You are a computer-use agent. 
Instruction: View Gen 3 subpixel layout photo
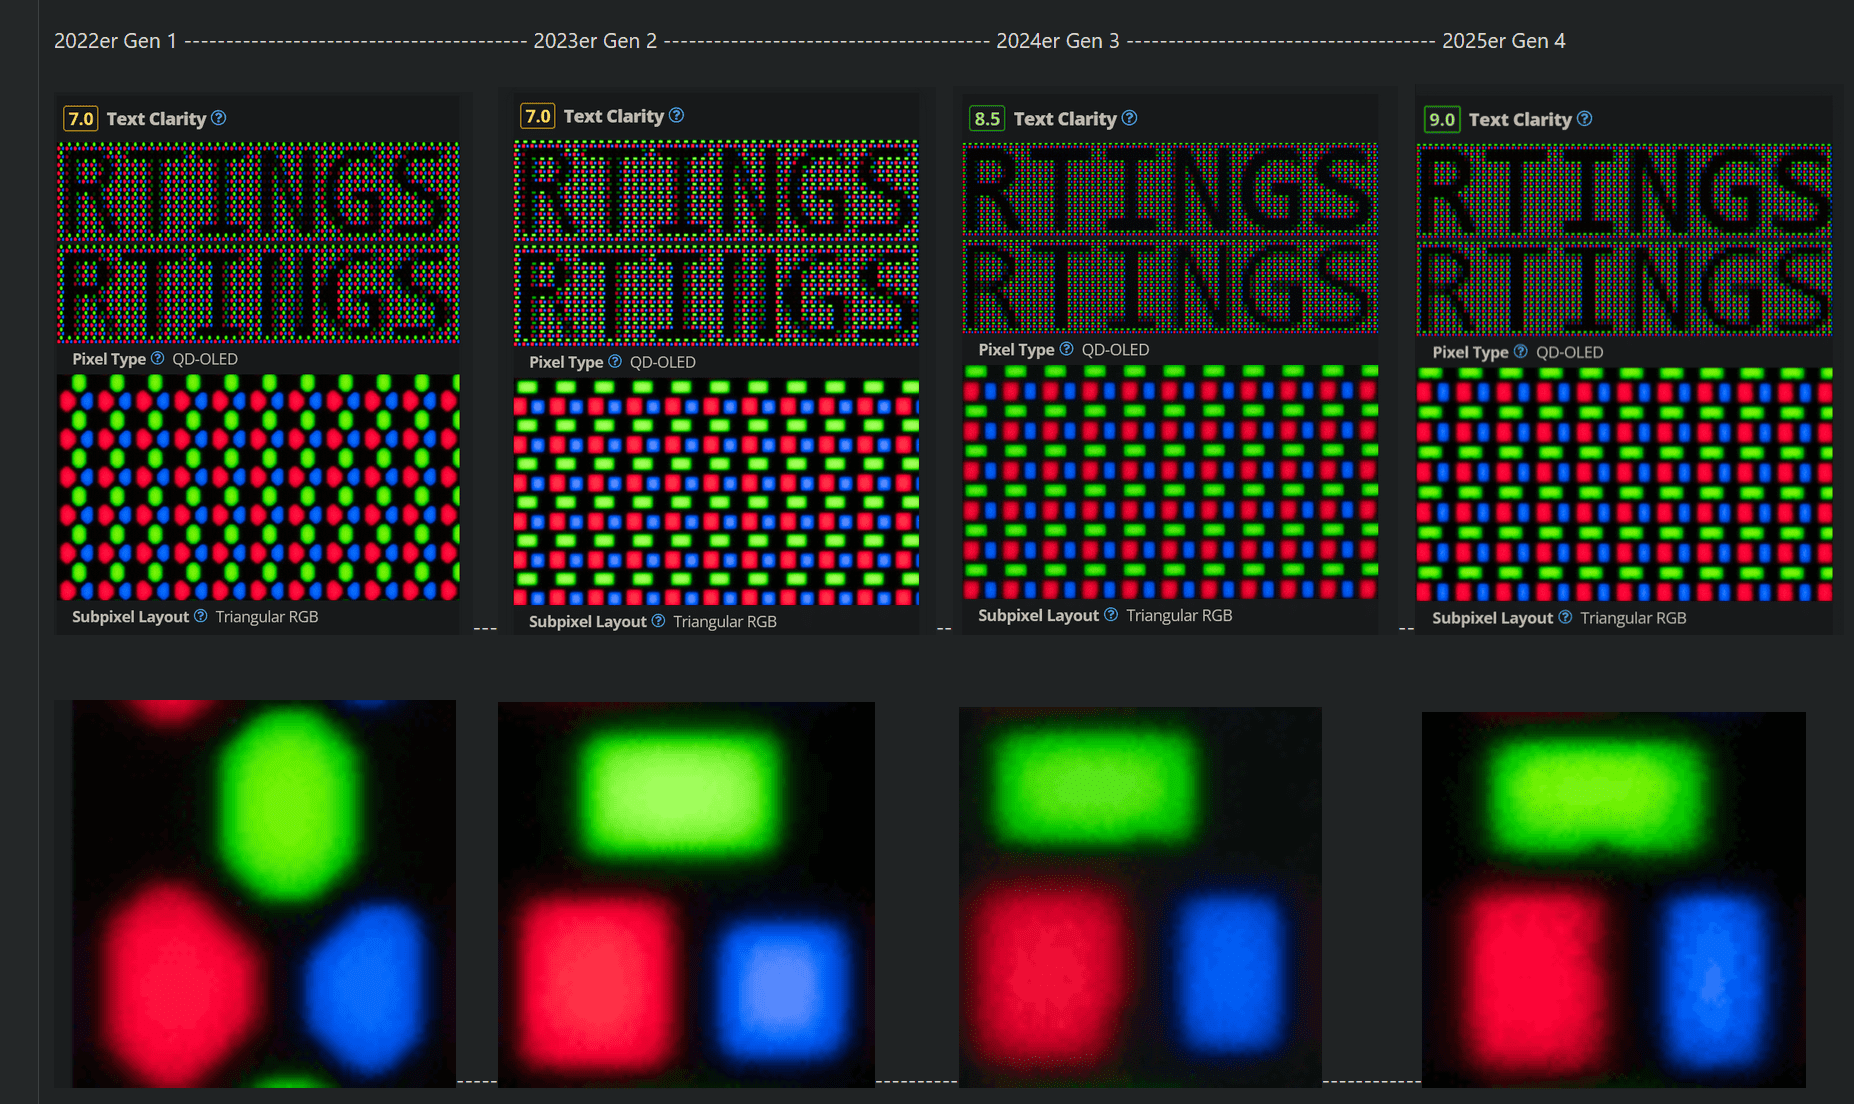pyautogui.click(x=1170, y=482)
